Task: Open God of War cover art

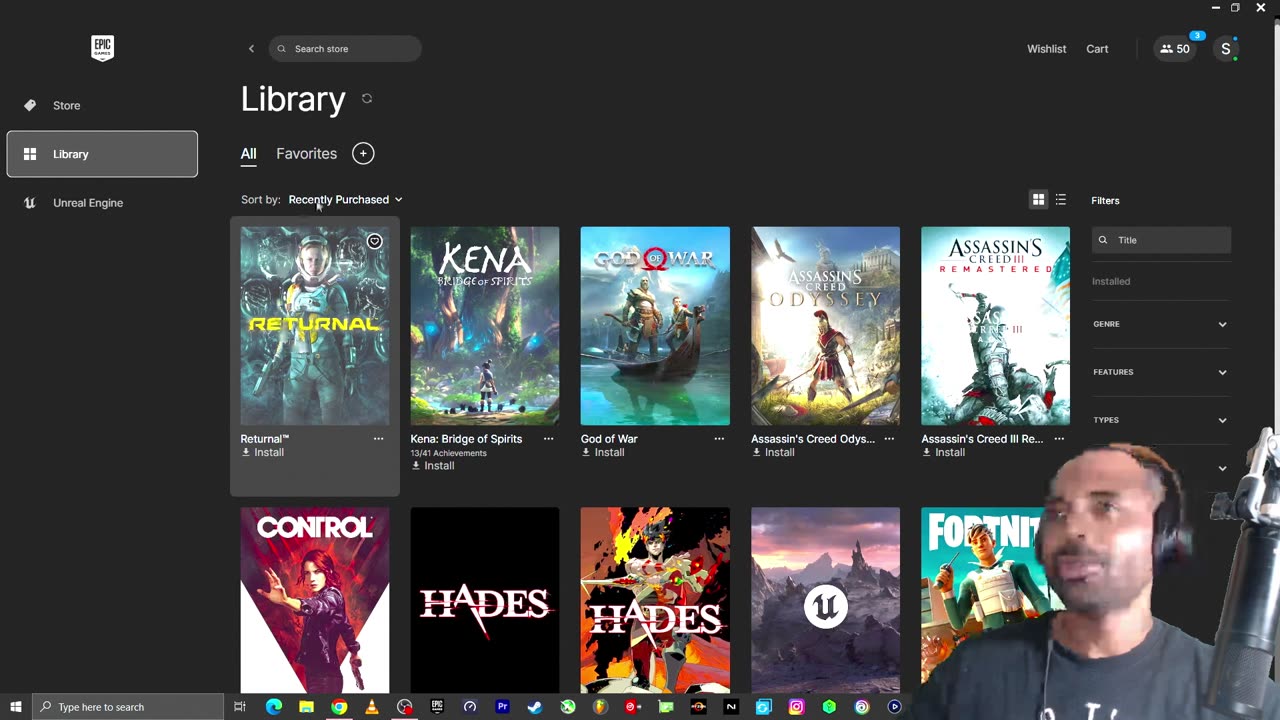Action: 655,326
